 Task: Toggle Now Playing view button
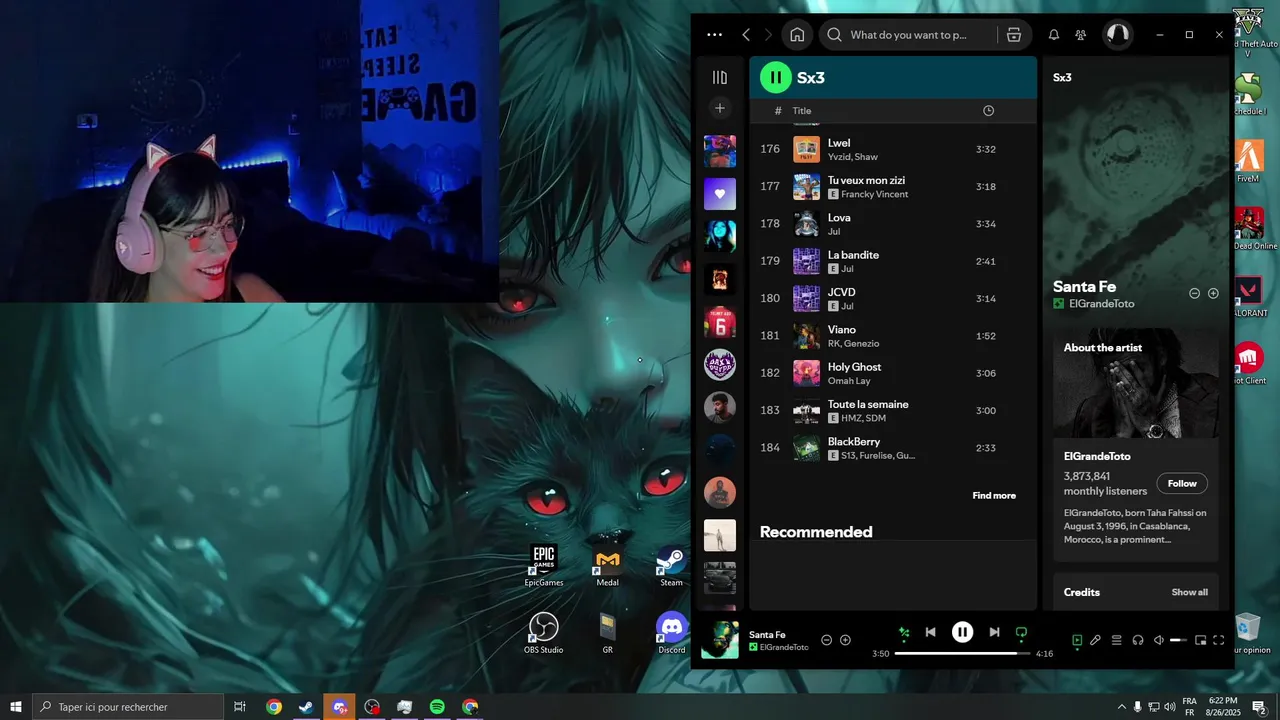tap(1077, 640)
